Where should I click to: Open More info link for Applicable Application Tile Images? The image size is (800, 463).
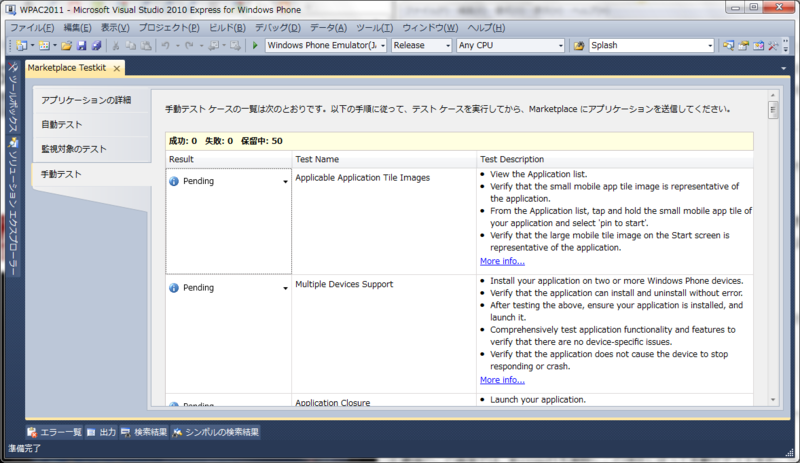click(502, 261)
